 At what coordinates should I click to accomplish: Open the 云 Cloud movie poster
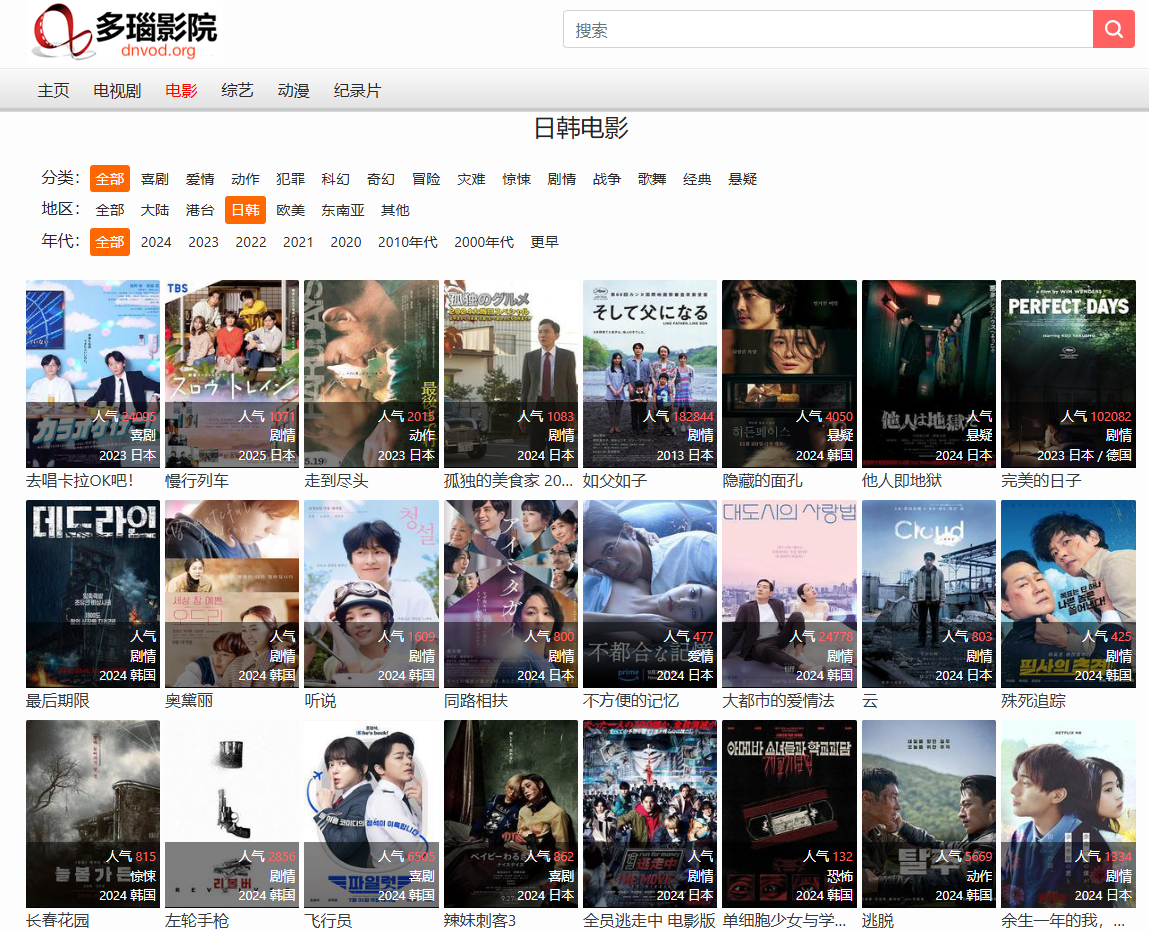pyautogui.click(x=929, y=594)
